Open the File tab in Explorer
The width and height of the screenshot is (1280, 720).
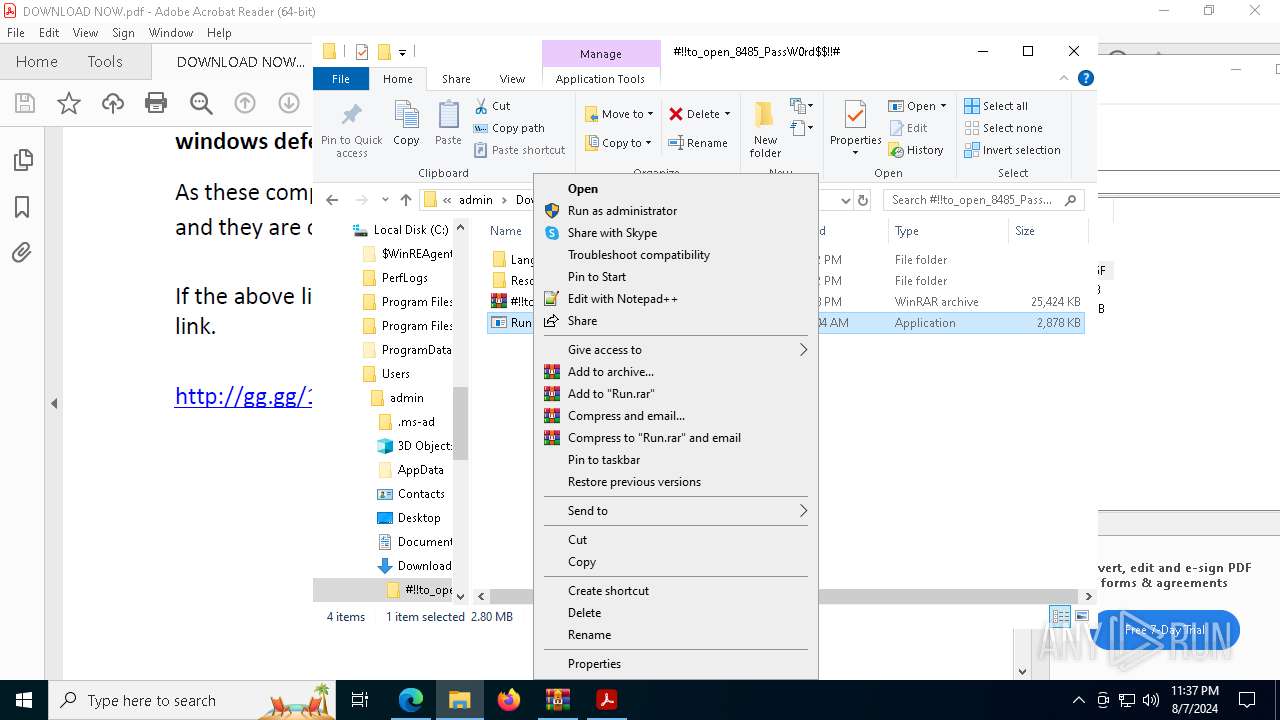(x=341, y=79)
